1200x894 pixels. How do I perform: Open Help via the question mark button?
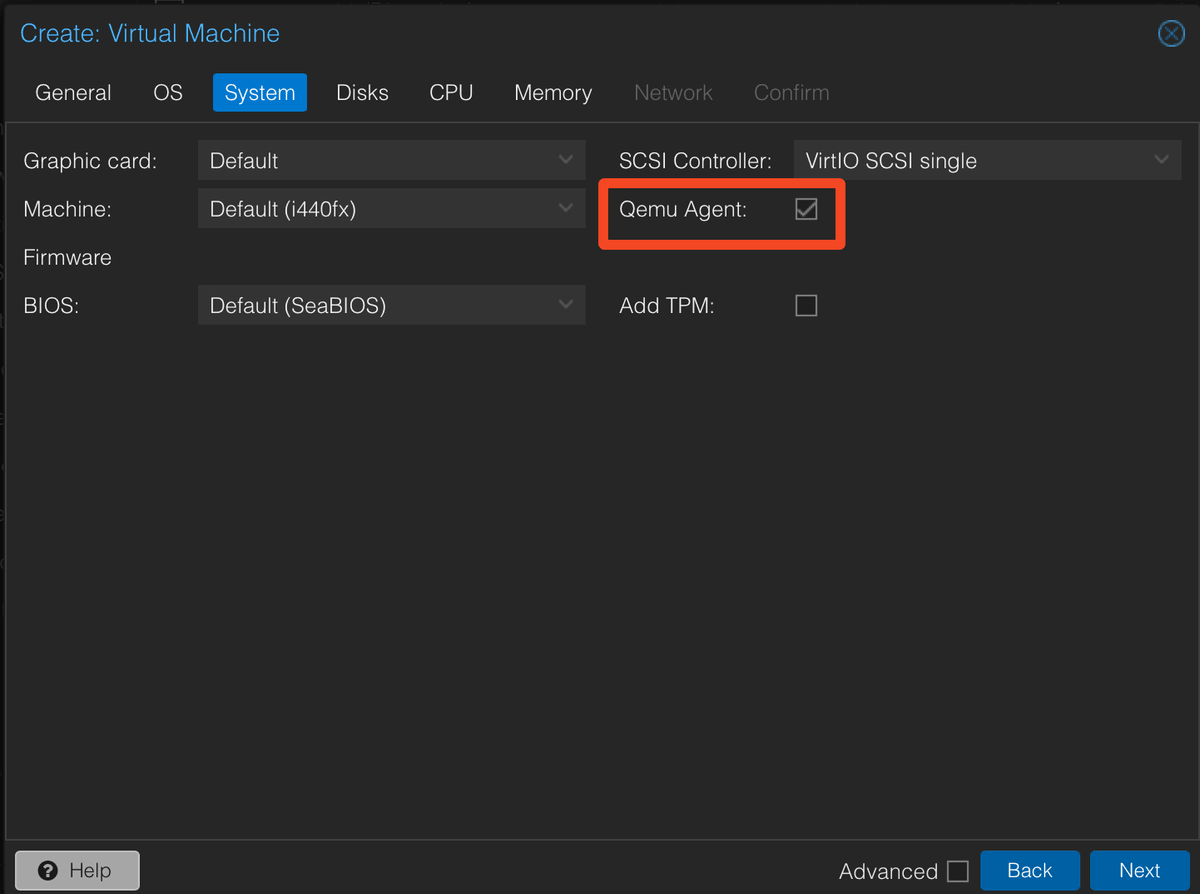(x=77, y=870)
